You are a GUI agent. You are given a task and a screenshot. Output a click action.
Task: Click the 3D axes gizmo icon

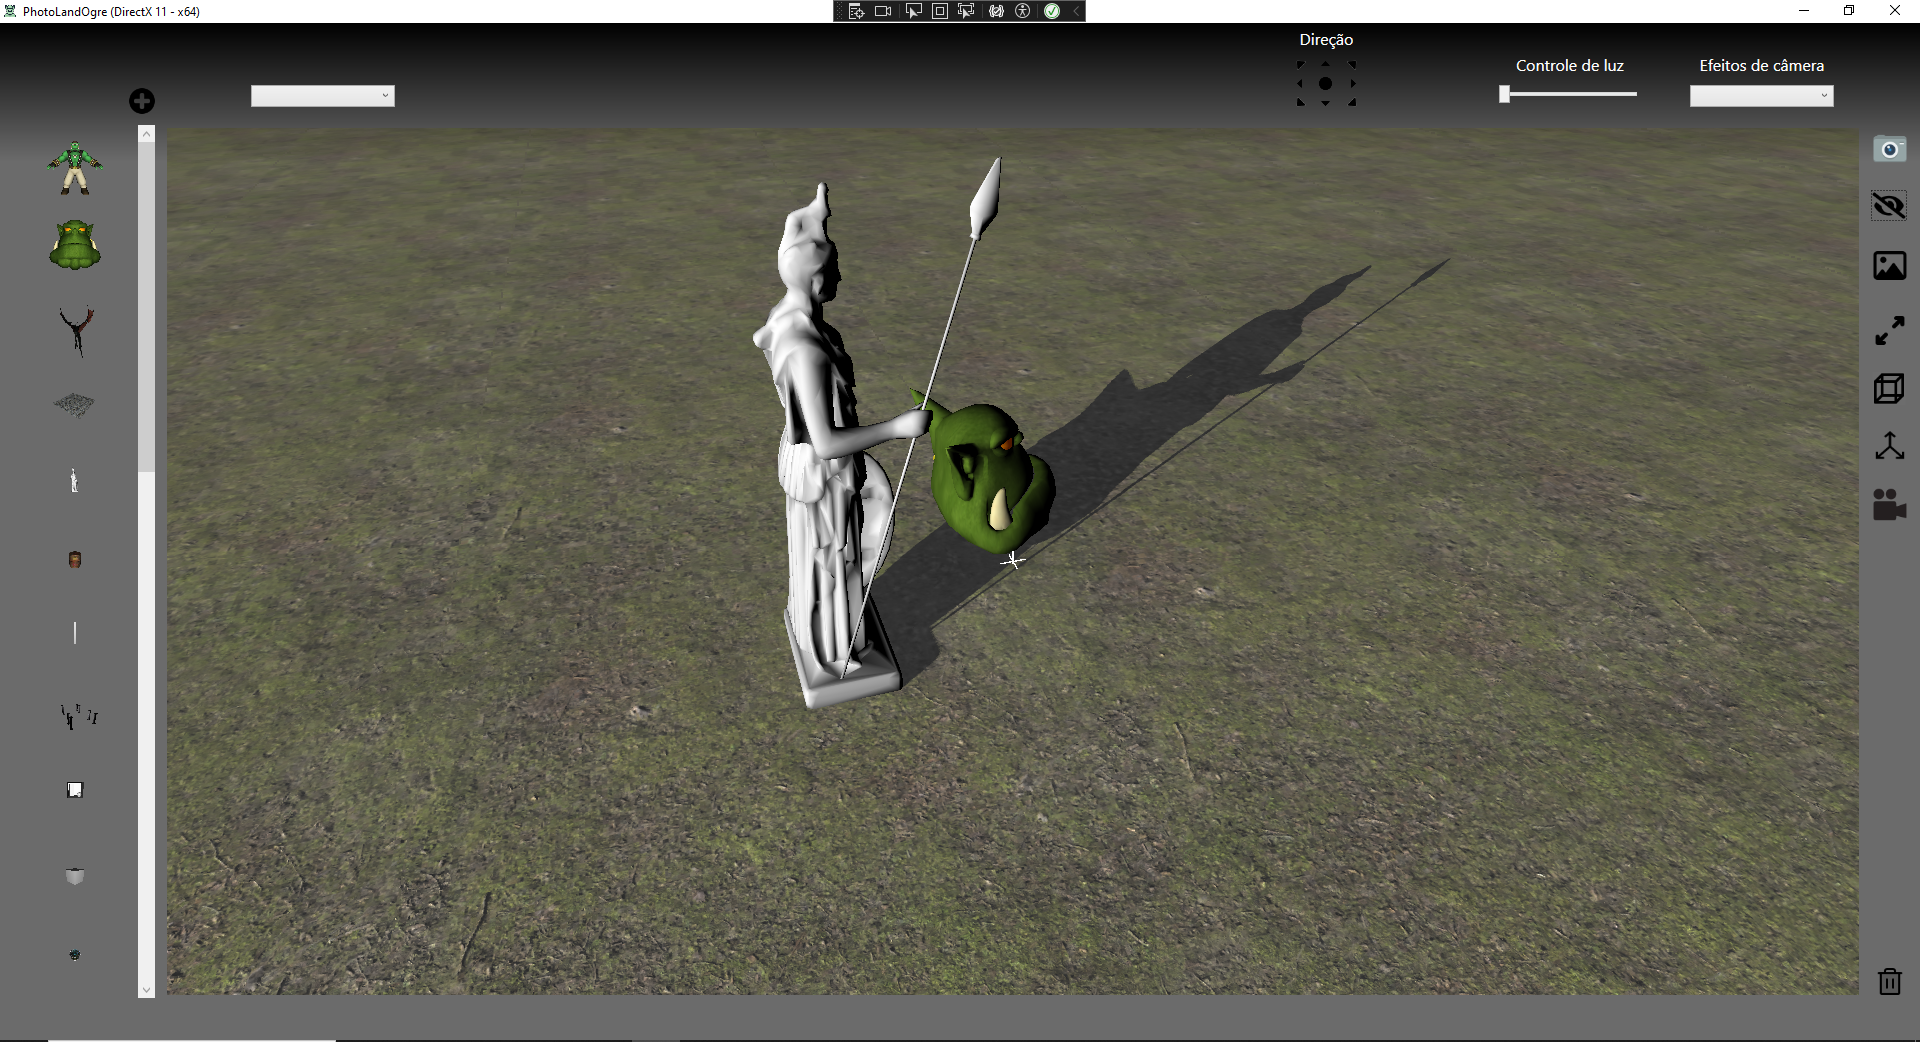[1889, 446]
